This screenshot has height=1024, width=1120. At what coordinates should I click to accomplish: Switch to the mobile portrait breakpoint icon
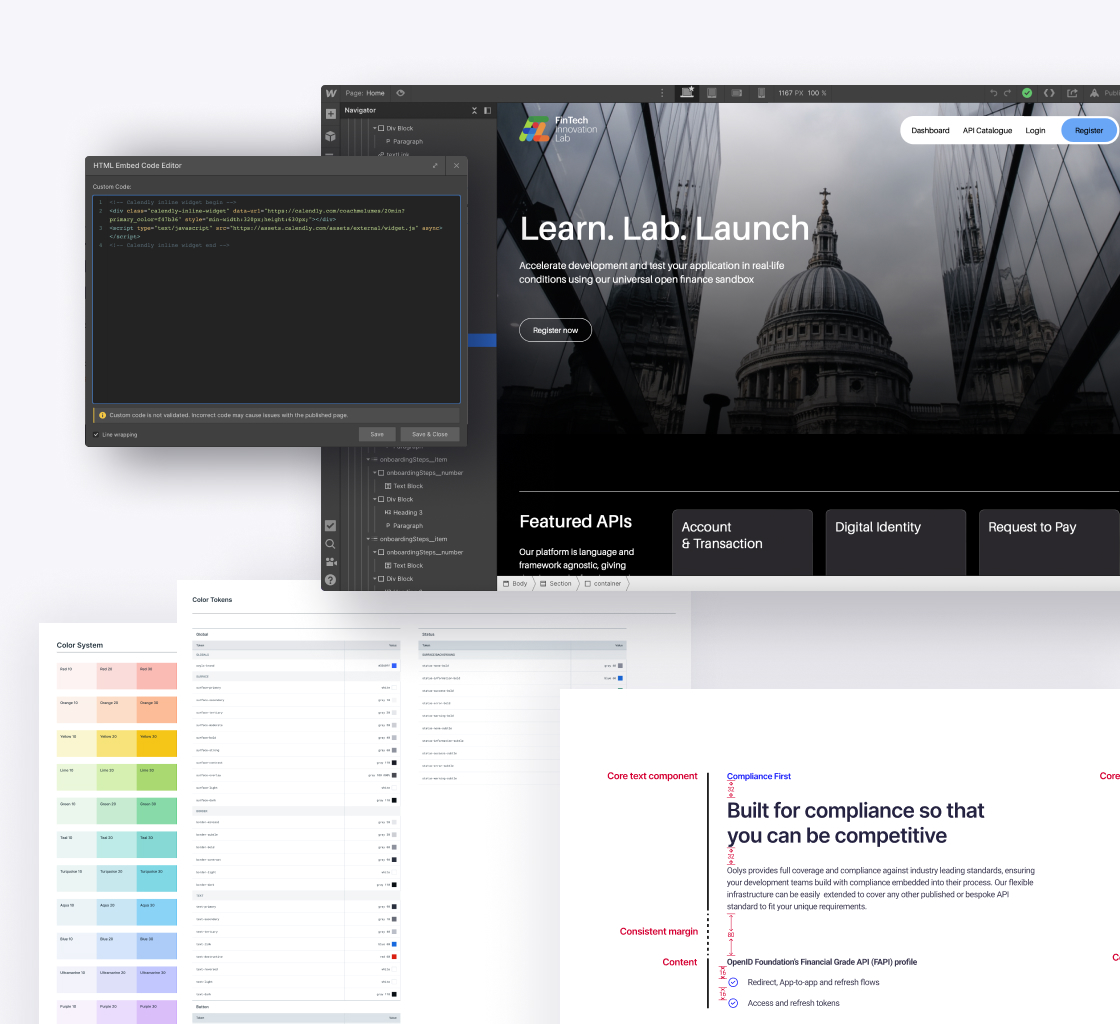[761, 93]
